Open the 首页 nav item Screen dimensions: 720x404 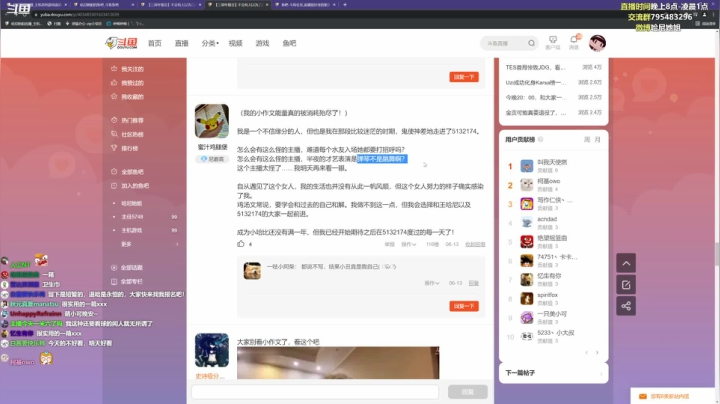[x=155, y=43]
